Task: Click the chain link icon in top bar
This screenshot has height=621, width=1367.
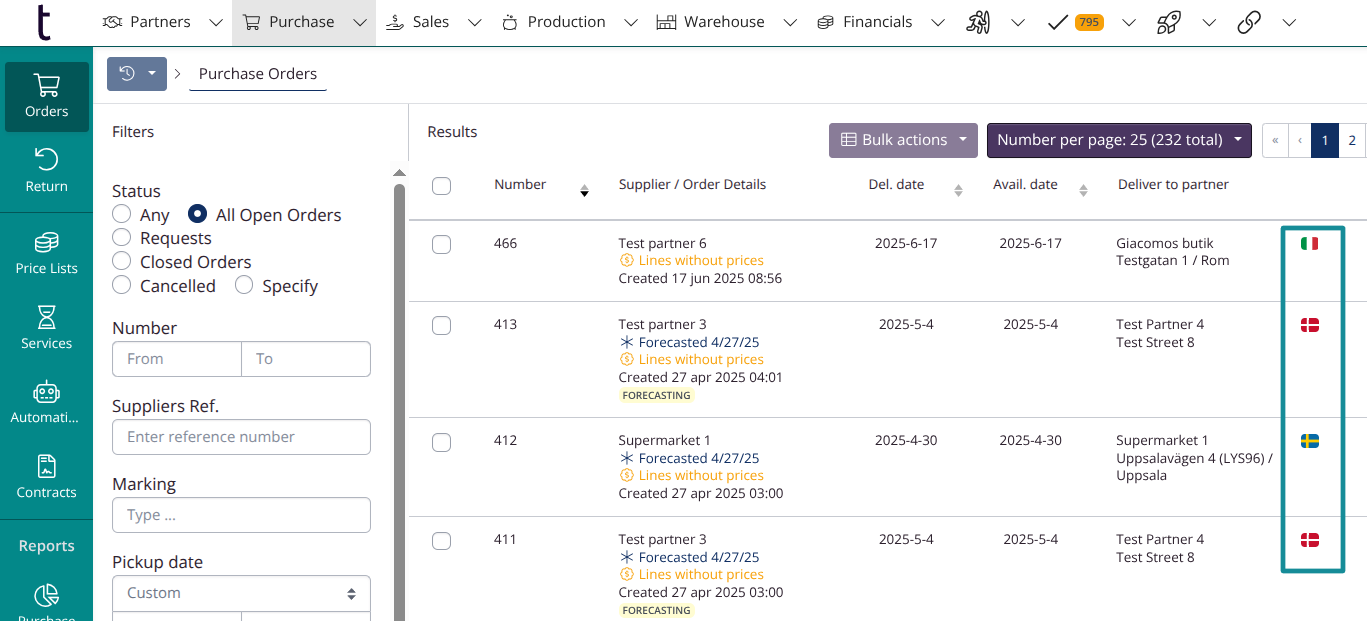Action: 1249,22
